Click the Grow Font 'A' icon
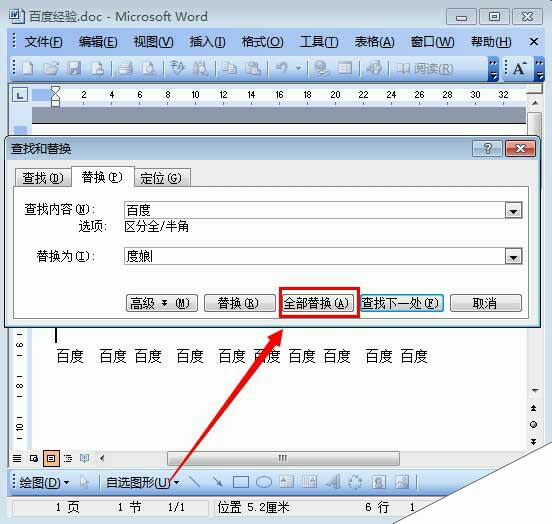The image size is (552, 524). coord(519,68)
